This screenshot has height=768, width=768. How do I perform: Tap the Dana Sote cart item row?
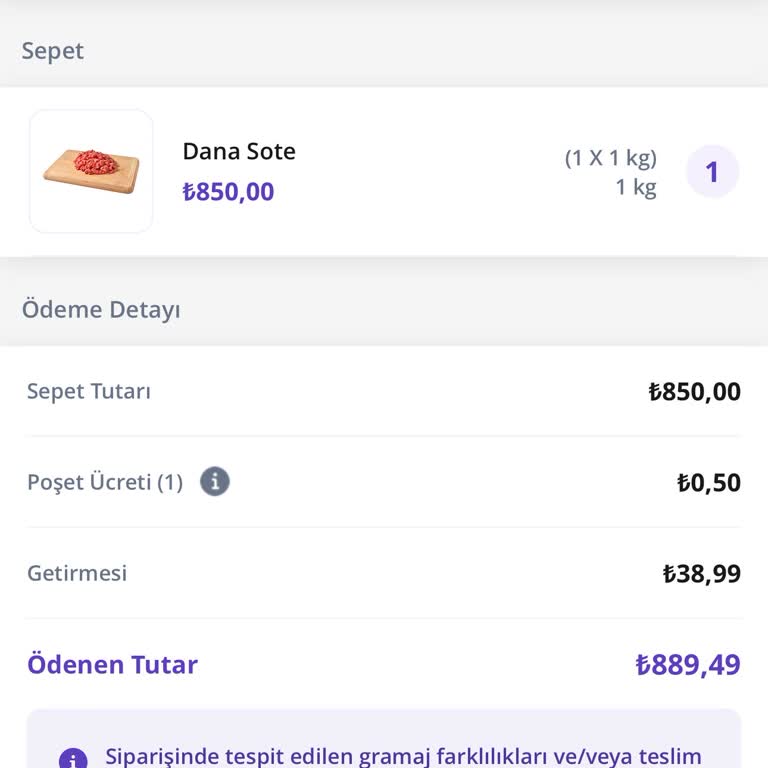click(420, 172)
